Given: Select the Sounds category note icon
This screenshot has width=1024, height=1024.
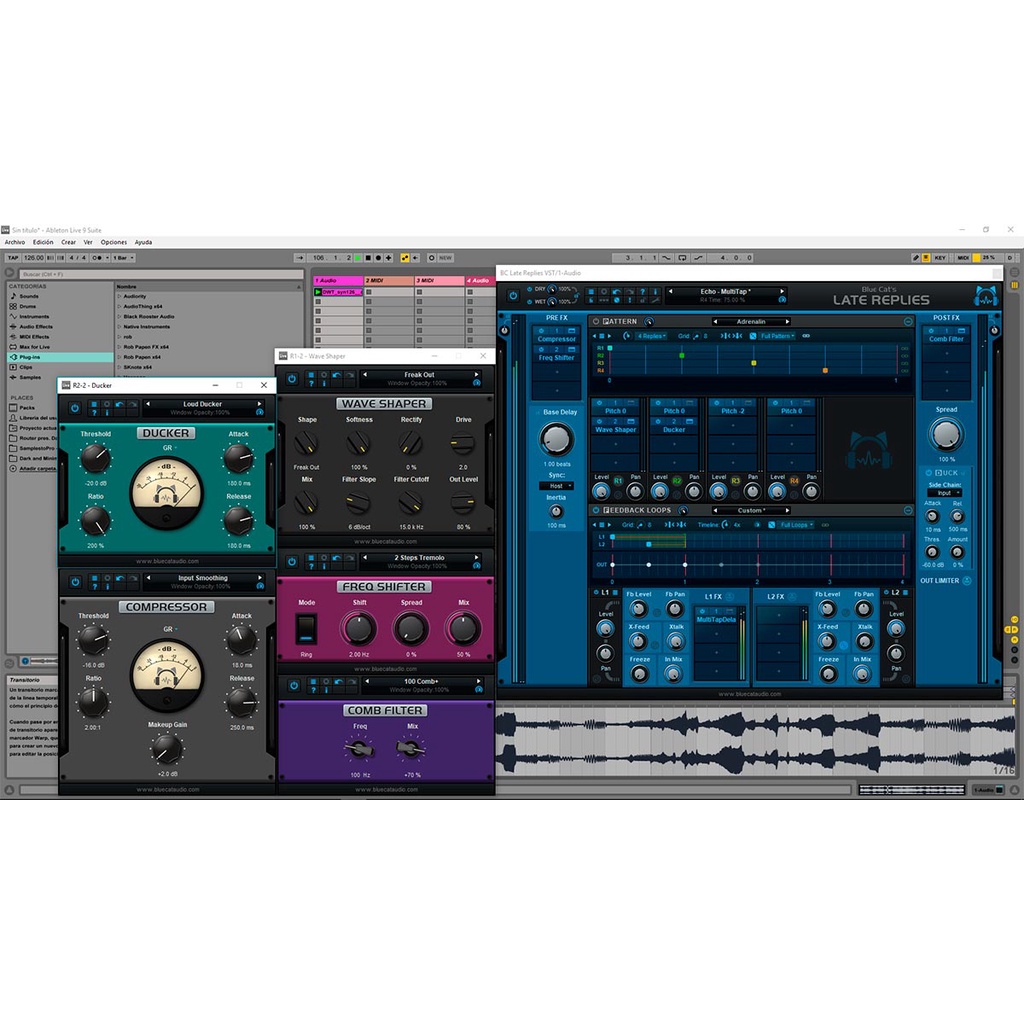Looking at the screenshot, I should pyautogui.click(x=13, y=296).
